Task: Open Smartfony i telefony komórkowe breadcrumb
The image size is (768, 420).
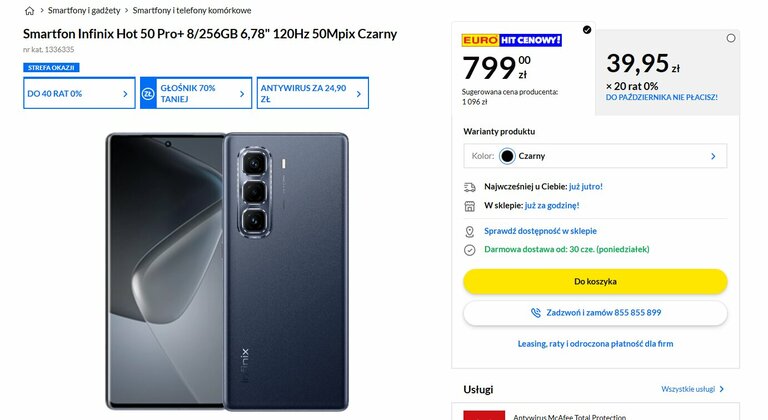Action: pyautogui.click(x=192, y=10)
